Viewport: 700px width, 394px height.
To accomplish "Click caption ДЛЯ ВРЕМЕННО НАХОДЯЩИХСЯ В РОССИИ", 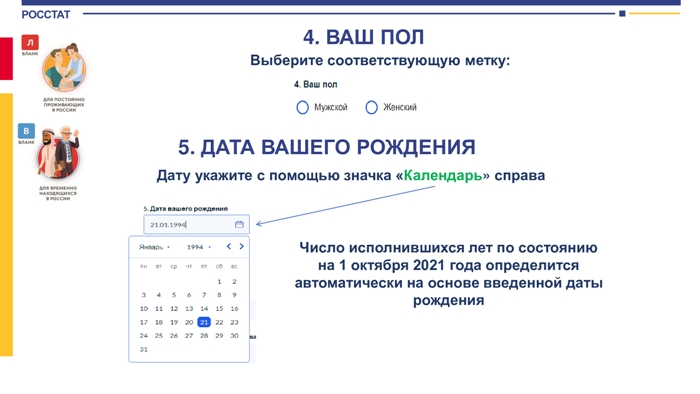I will coord(58,193).
